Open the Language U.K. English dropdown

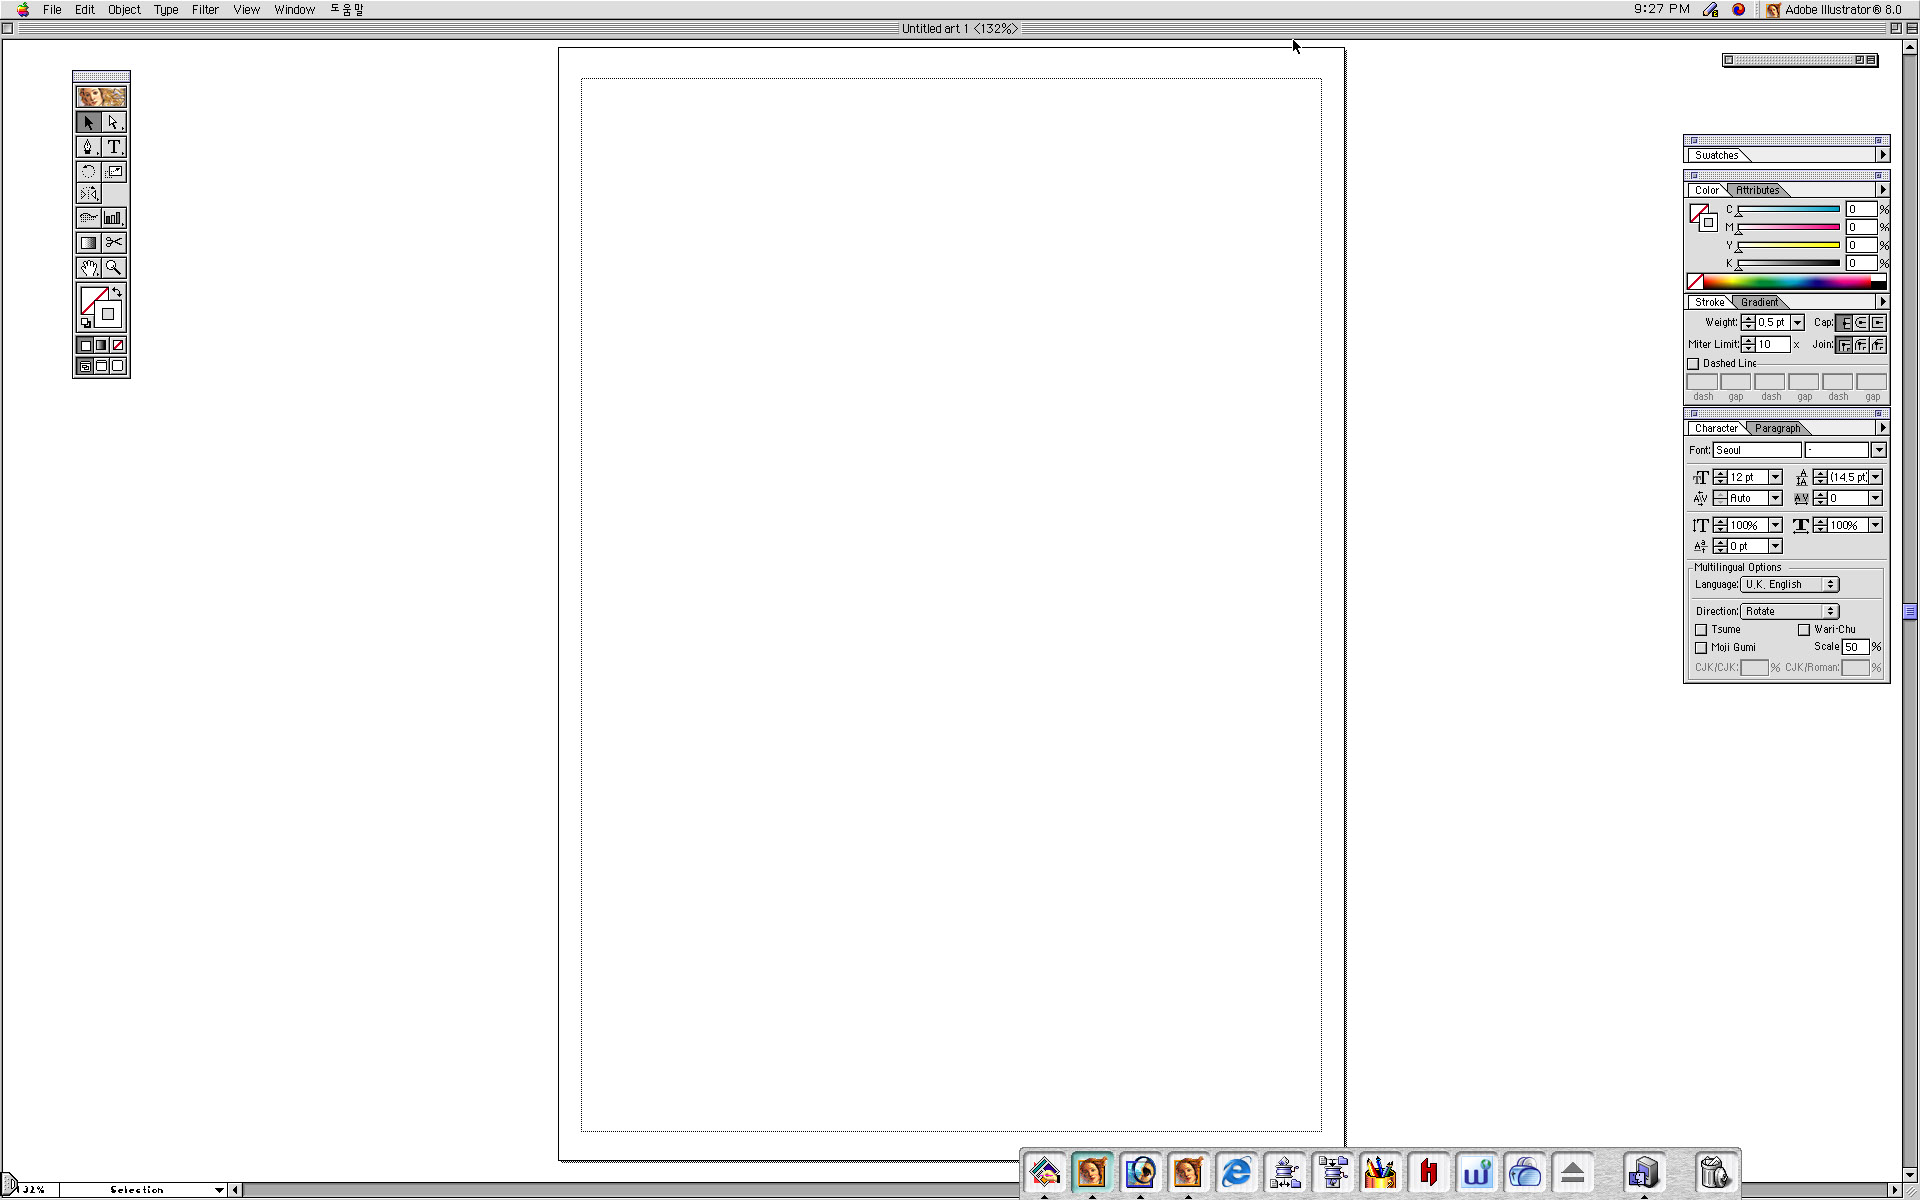(1789, 585)
